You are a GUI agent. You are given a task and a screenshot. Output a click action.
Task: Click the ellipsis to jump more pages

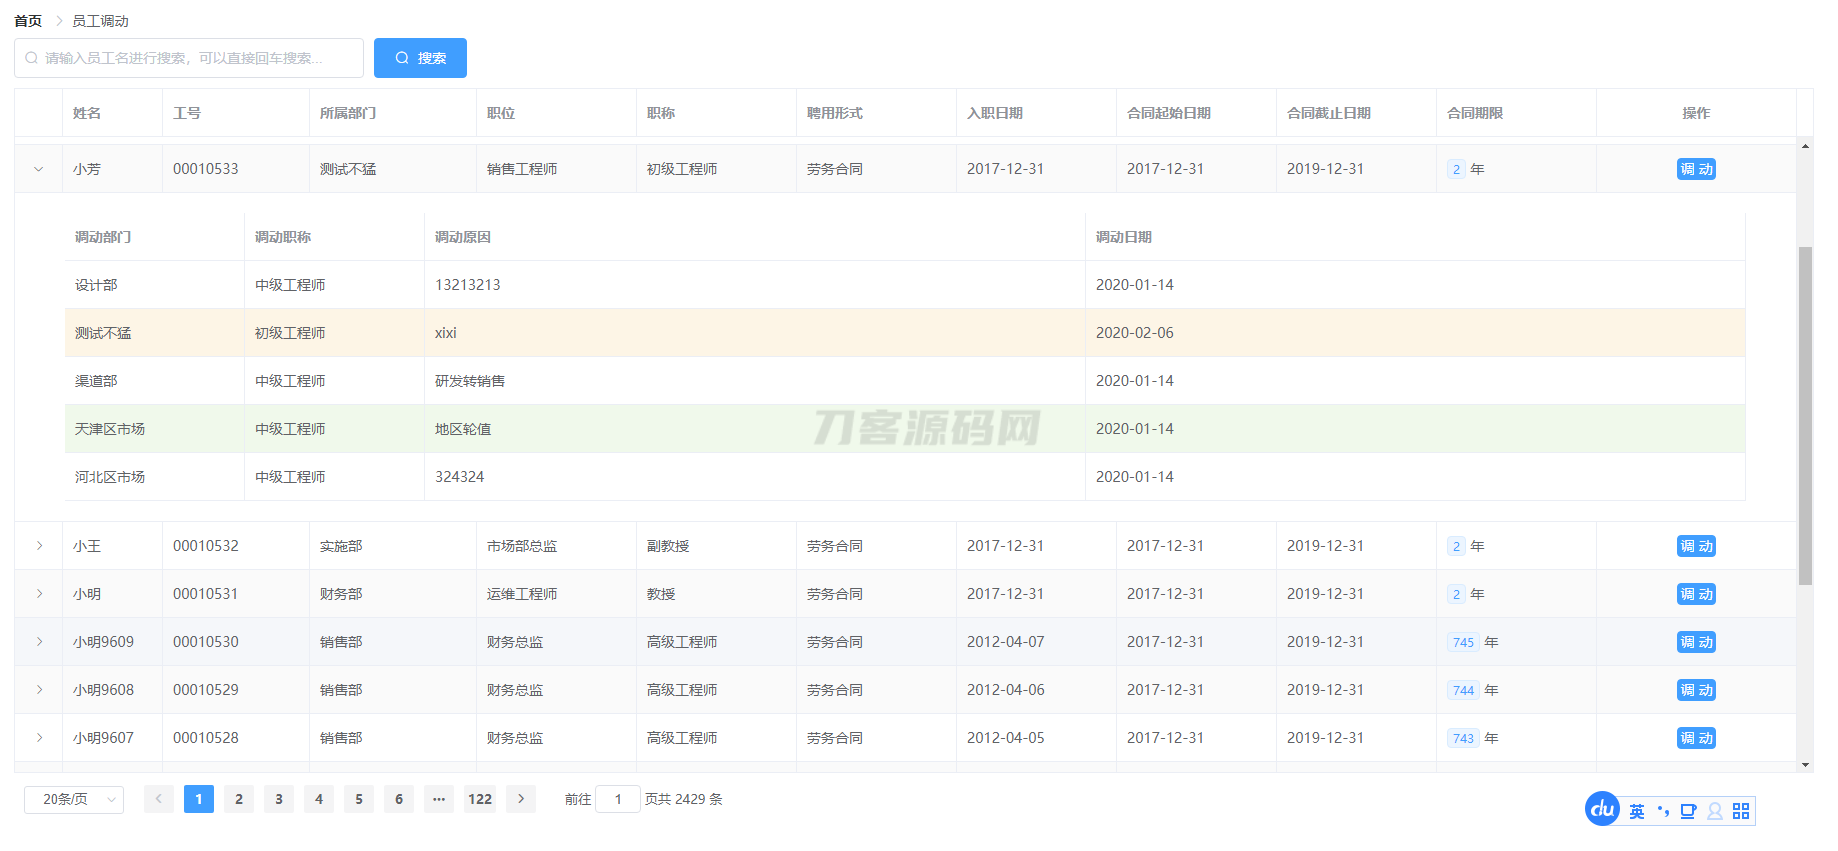point(439,799)
